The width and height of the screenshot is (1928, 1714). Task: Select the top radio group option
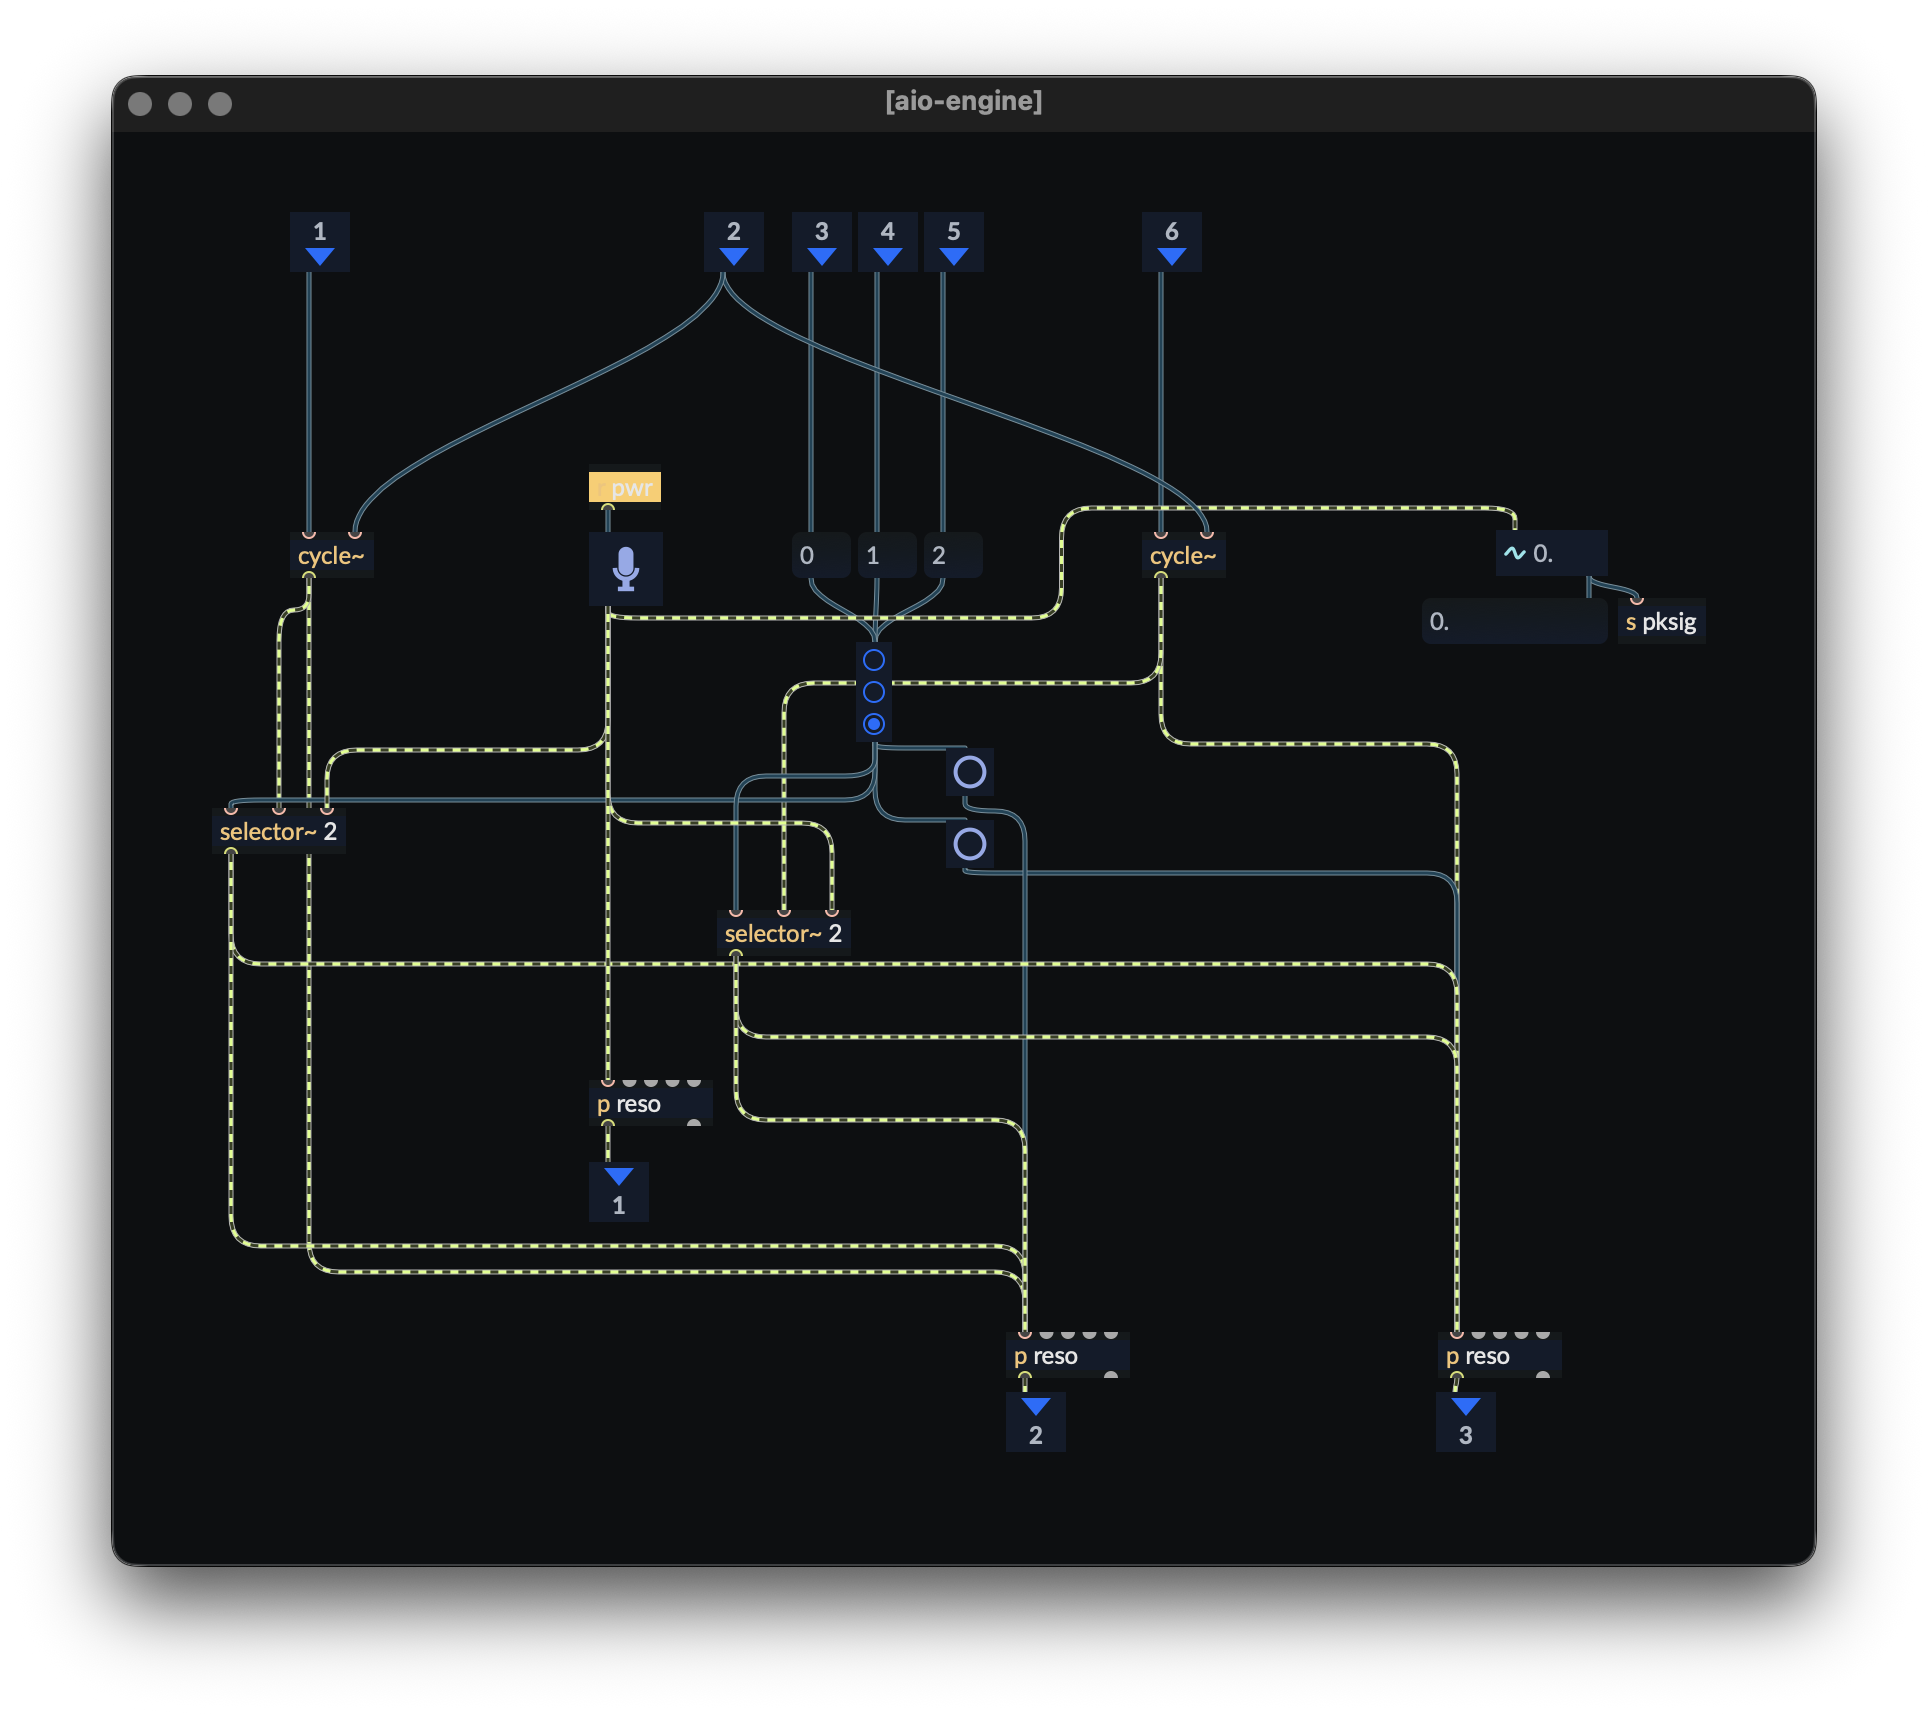pyautogui.click(x=874, y=660)
